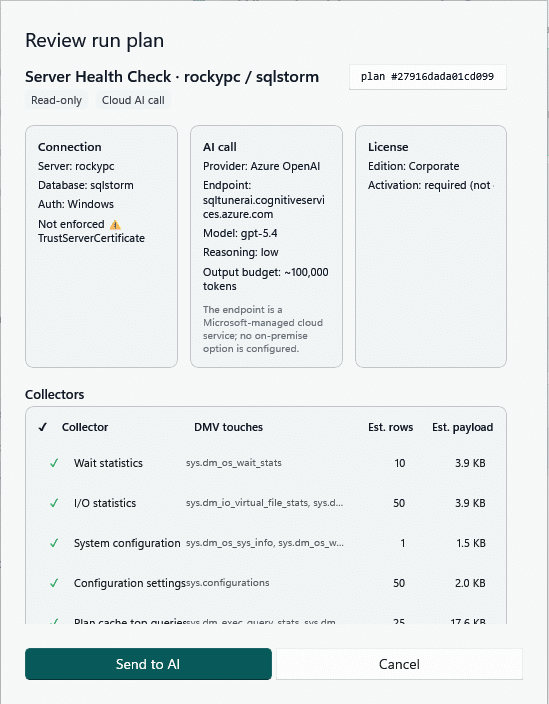
Task: Click sys.configurations DMV text
Action: (228, 583)
